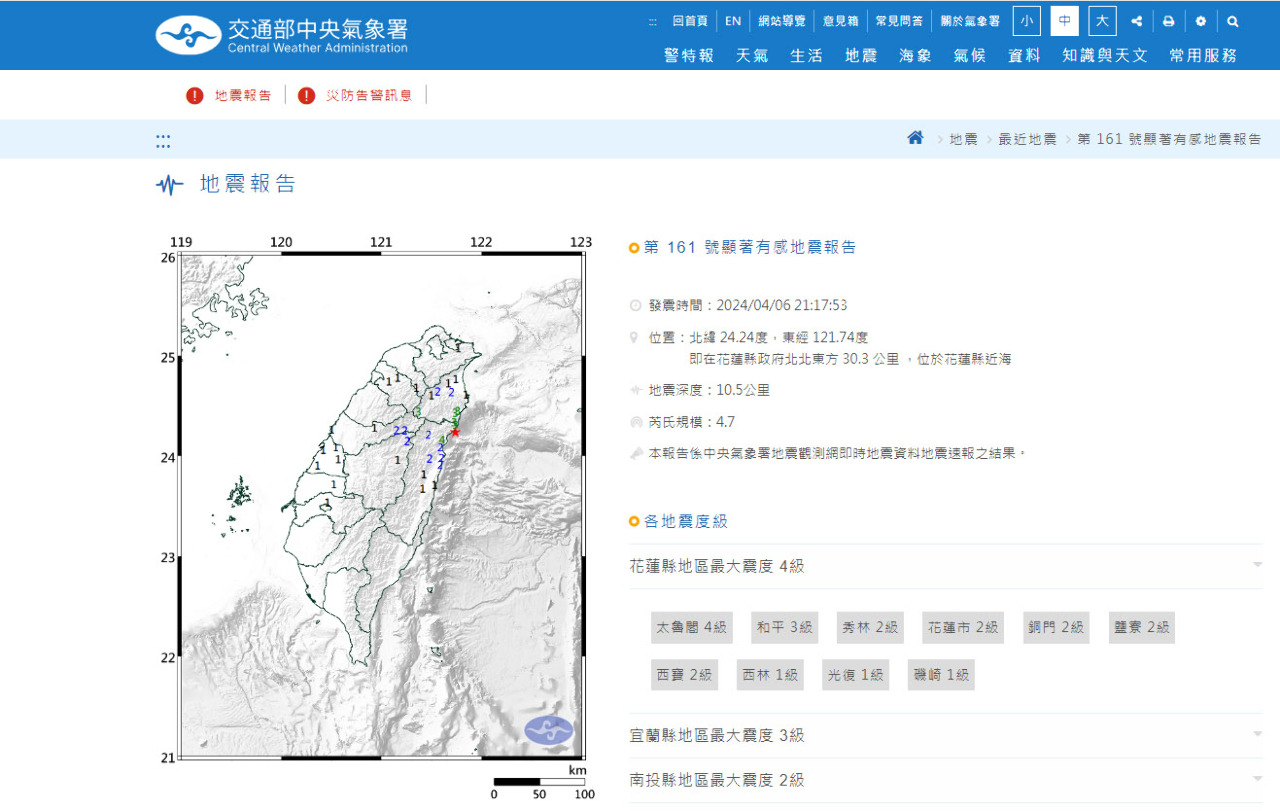
Task: Select medium font size 中
Action: coord(1065,21)
